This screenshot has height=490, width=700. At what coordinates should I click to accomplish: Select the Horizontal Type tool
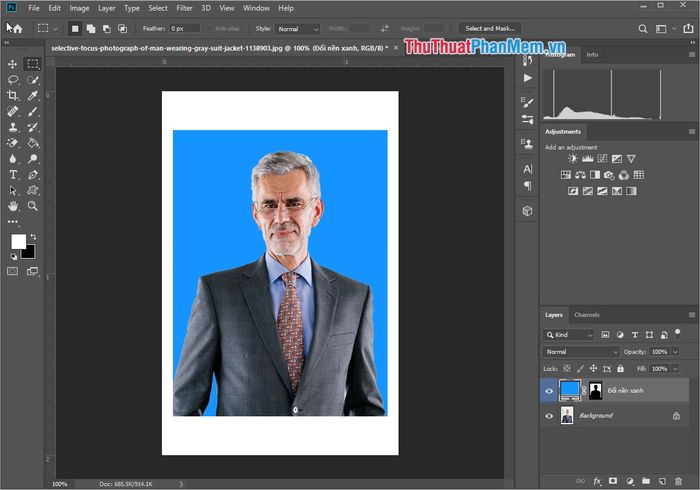click(x=12, y=174)
